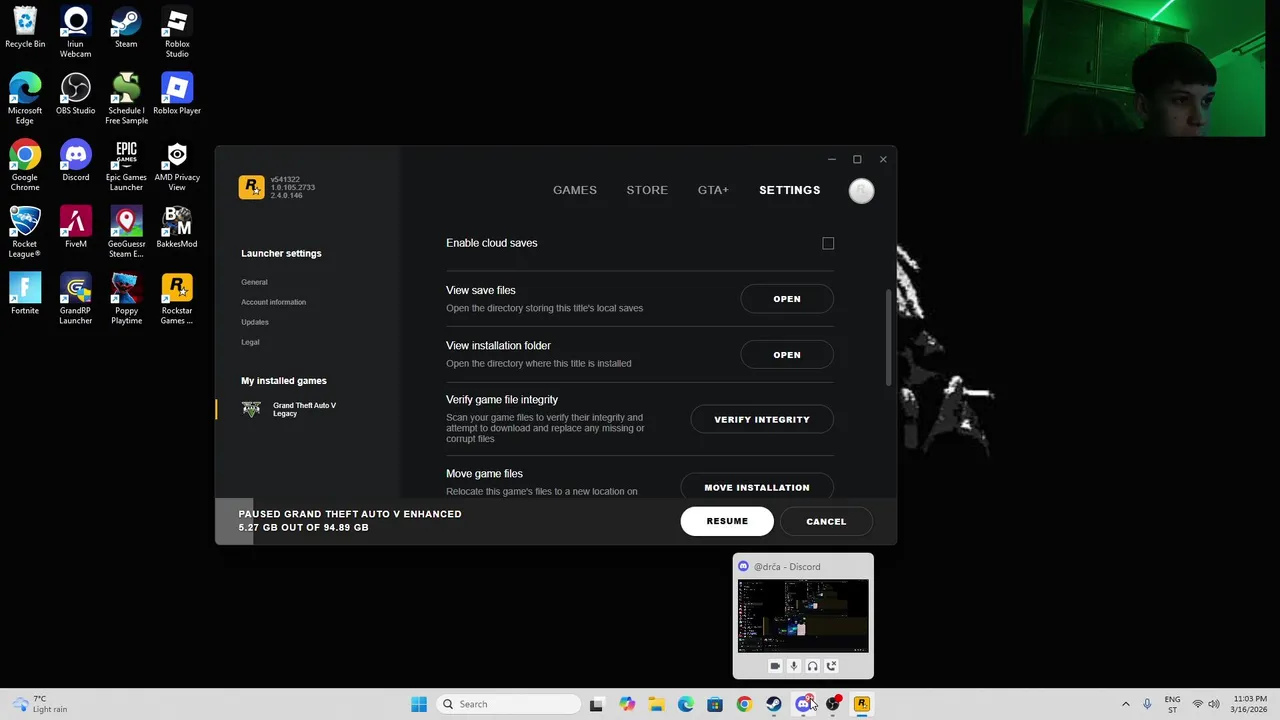Screen dimensions: 1280x720
Task: Switch to the STORE tab
Action: [x=647, y=190]
